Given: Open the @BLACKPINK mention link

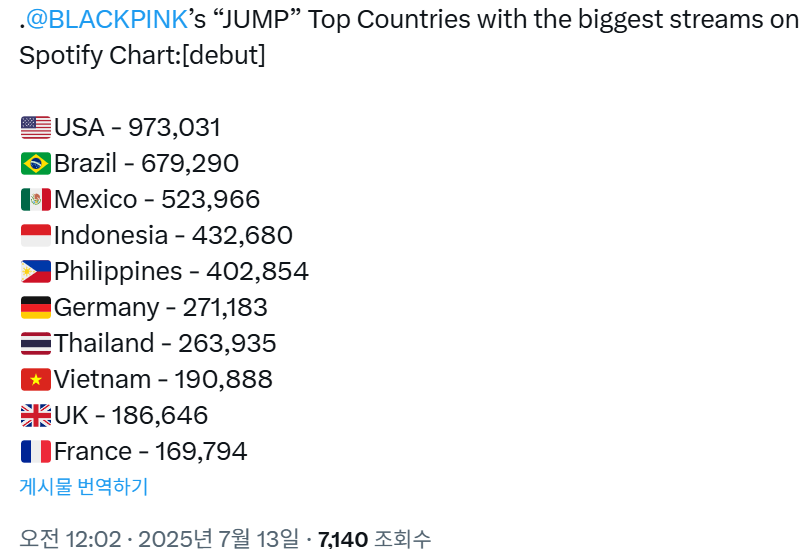Looking at the screenshot, I should pos(106,20).
